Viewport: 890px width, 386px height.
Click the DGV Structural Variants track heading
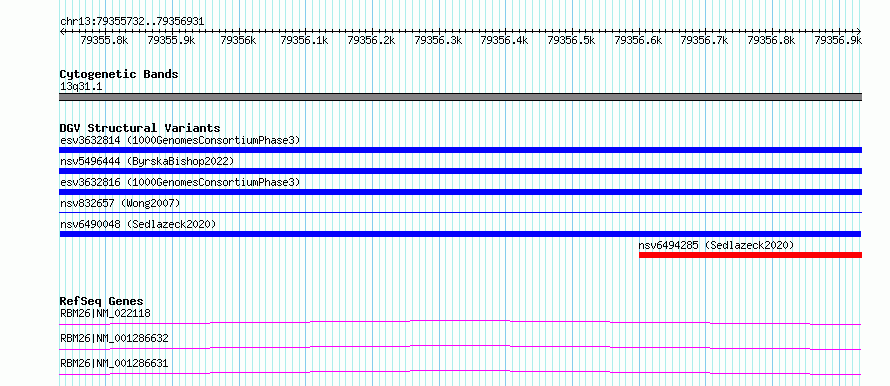coord(140,128)
